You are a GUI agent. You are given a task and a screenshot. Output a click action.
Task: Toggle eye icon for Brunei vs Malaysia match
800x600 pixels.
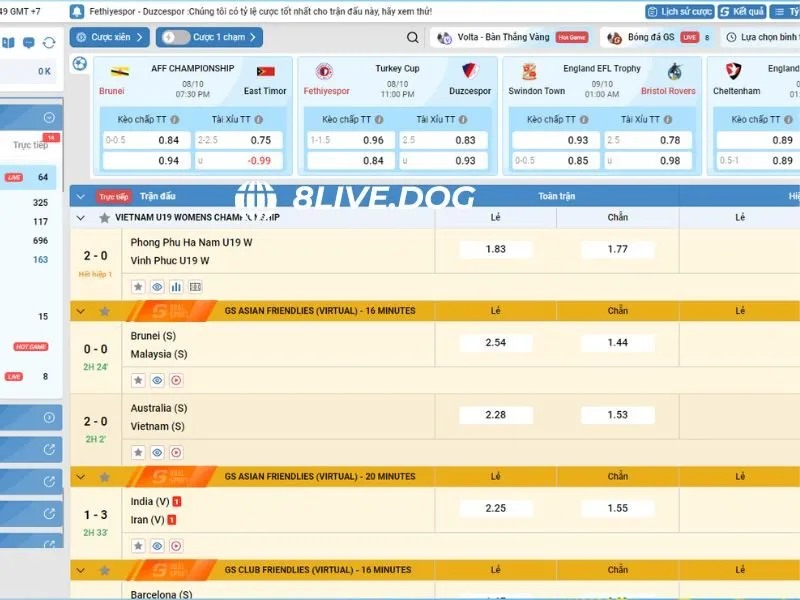click(x=157, y=380)
